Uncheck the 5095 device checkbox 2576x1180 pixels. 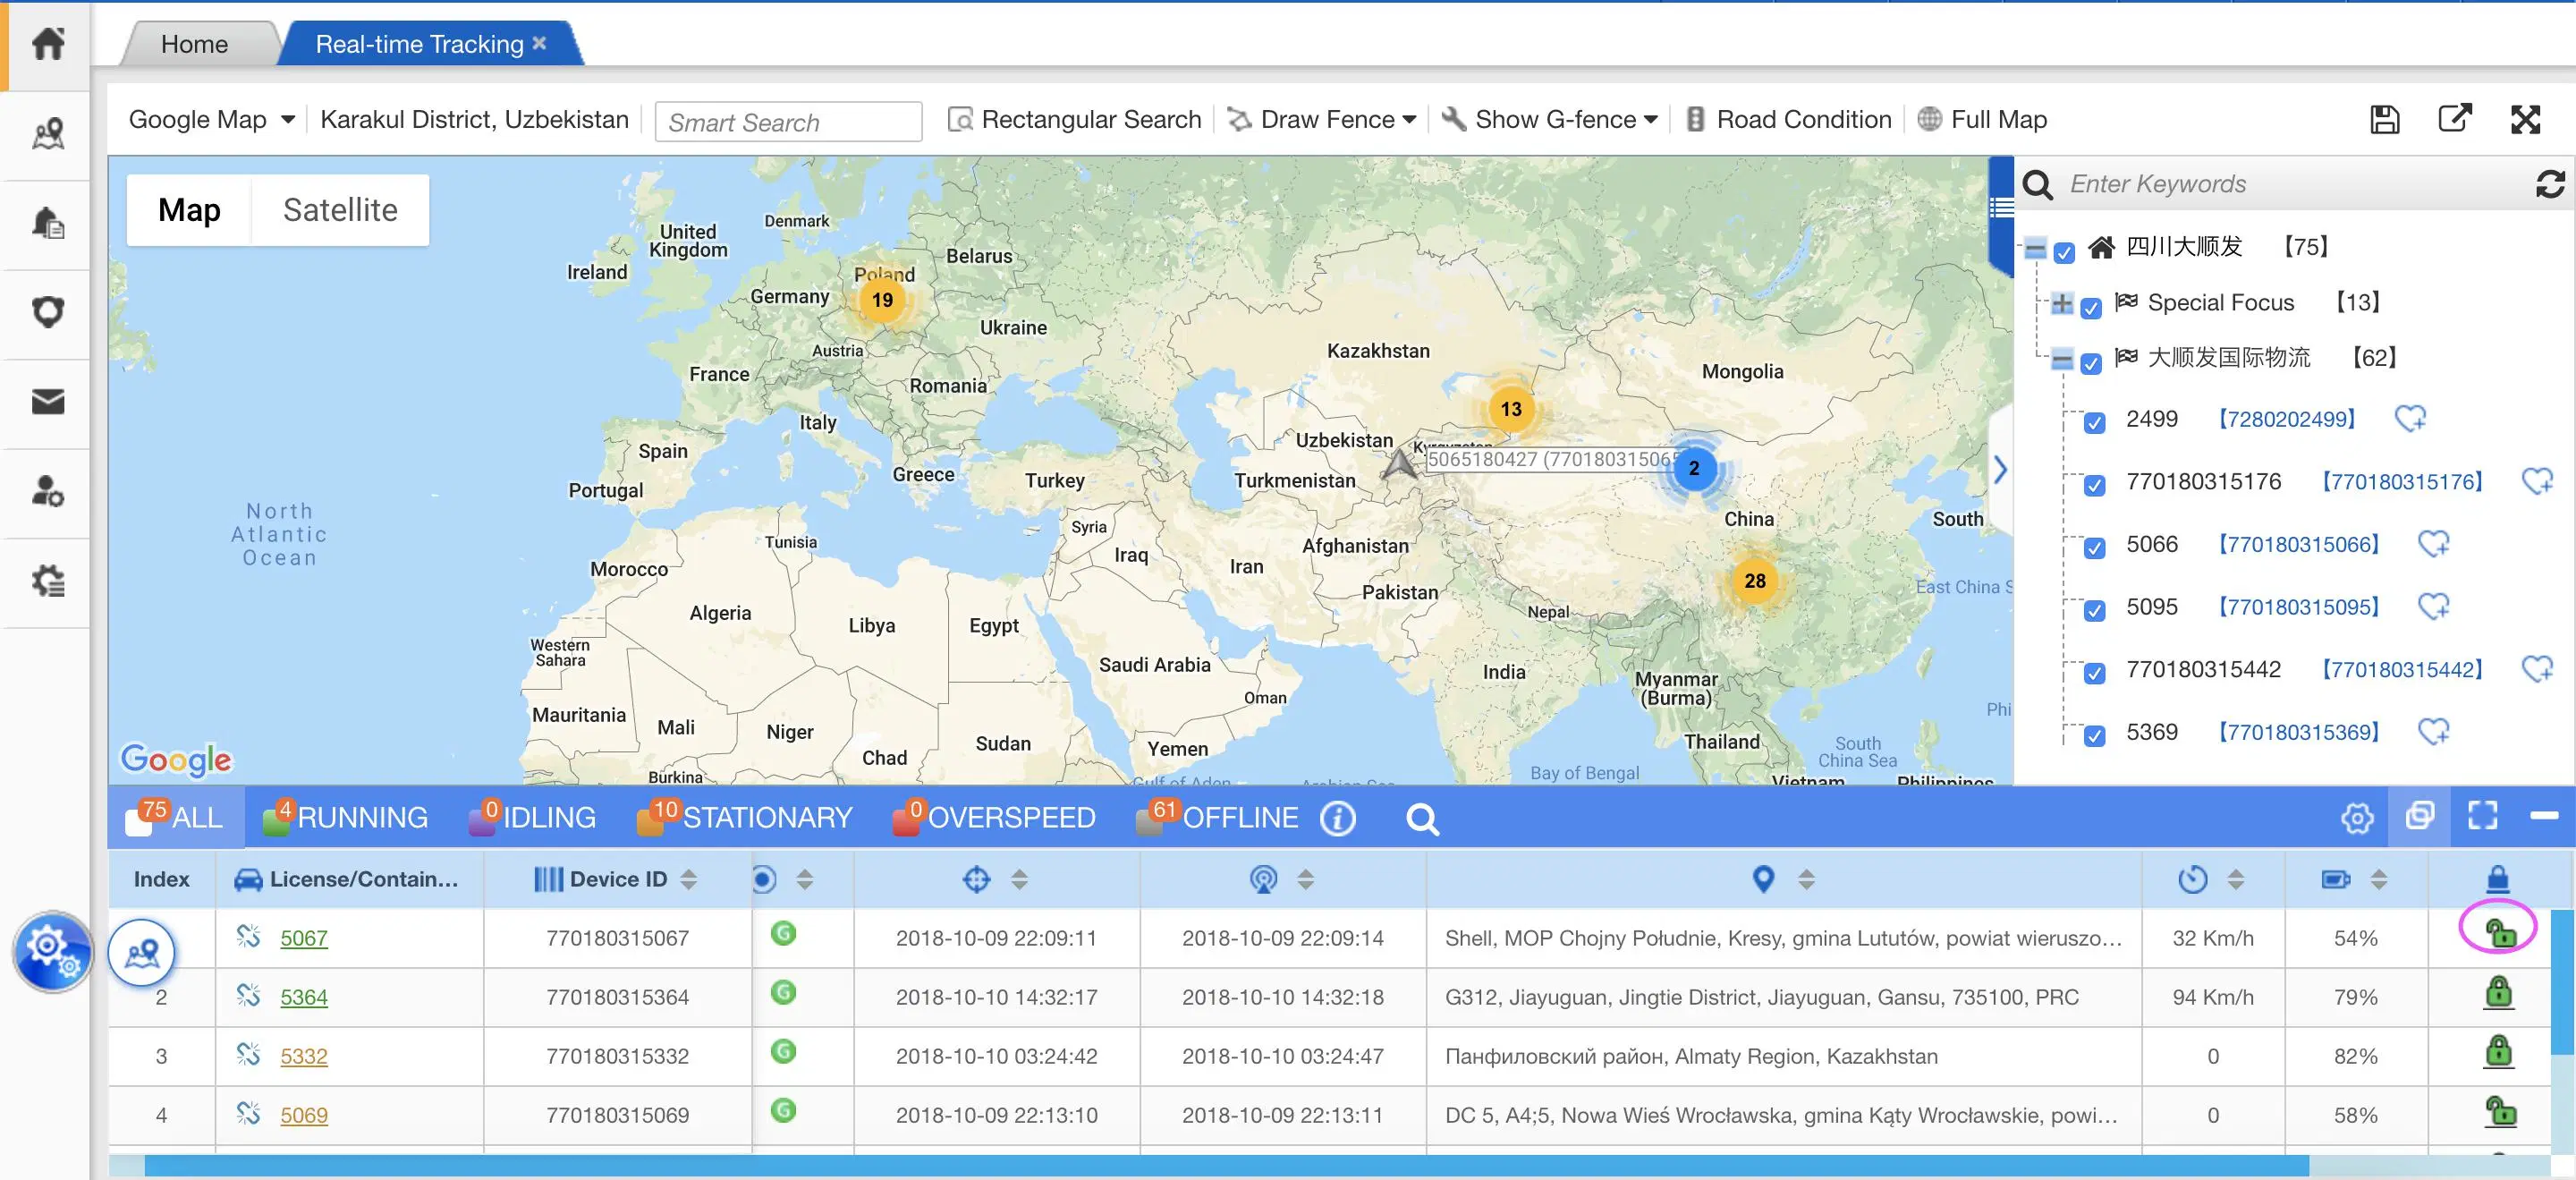coord(2094,611)
